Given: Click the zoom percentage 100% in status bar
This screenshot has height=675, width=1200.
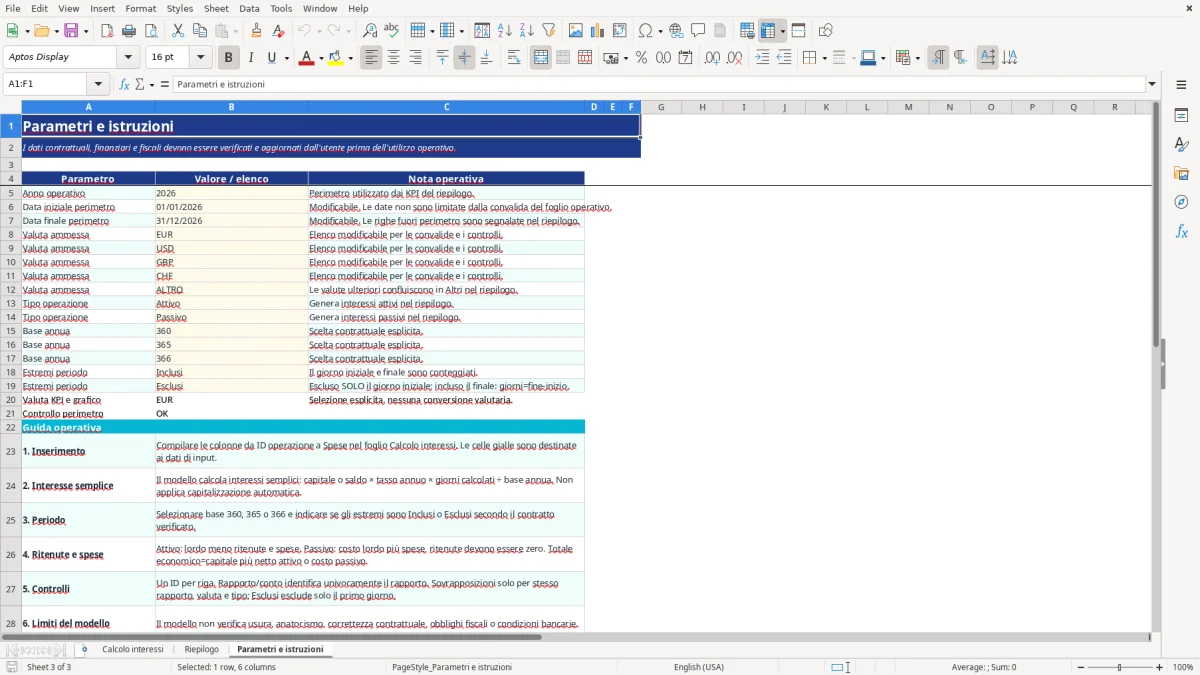Looking at the screenshot, I should (1183, 667).
